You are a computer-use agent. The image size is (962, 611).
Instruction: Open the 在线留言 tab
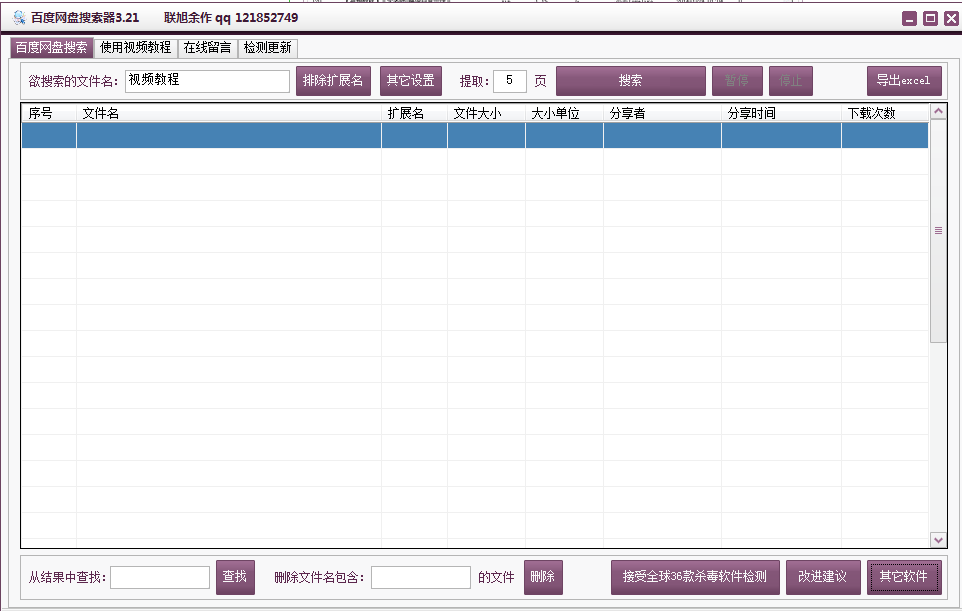207,48
